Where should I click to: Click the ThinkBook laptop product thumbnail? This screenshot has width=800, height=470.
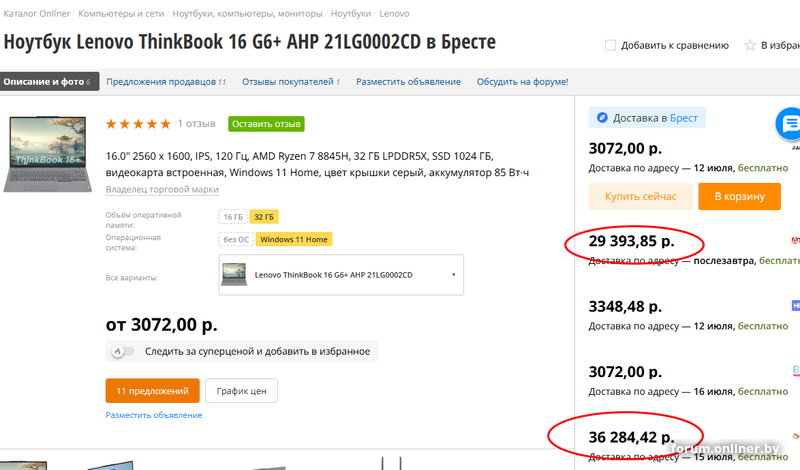click(48, 152)
